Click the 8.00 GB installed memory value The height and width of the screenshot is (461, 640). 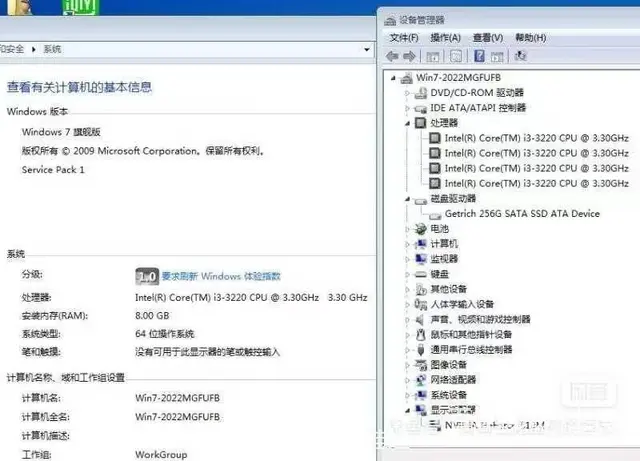(x=152, y=316)
